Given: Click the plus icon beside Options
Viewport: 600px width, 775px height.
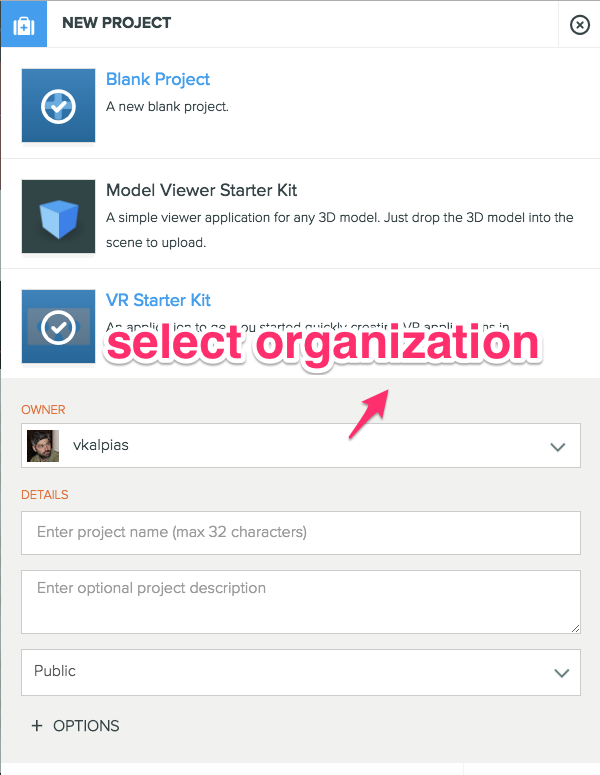Looking at the screenshot, I should pos(37,726).
